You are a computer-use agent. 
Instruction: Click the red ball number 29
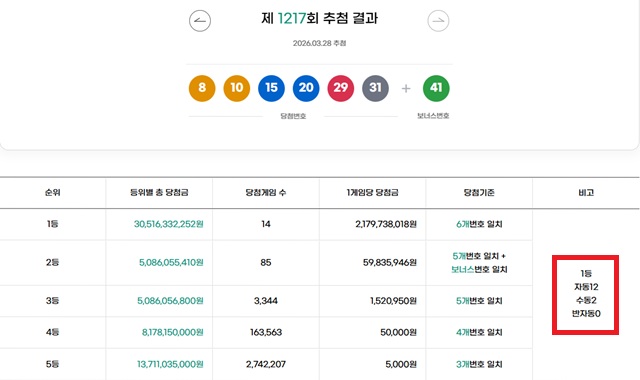click(x=341, y=88)
